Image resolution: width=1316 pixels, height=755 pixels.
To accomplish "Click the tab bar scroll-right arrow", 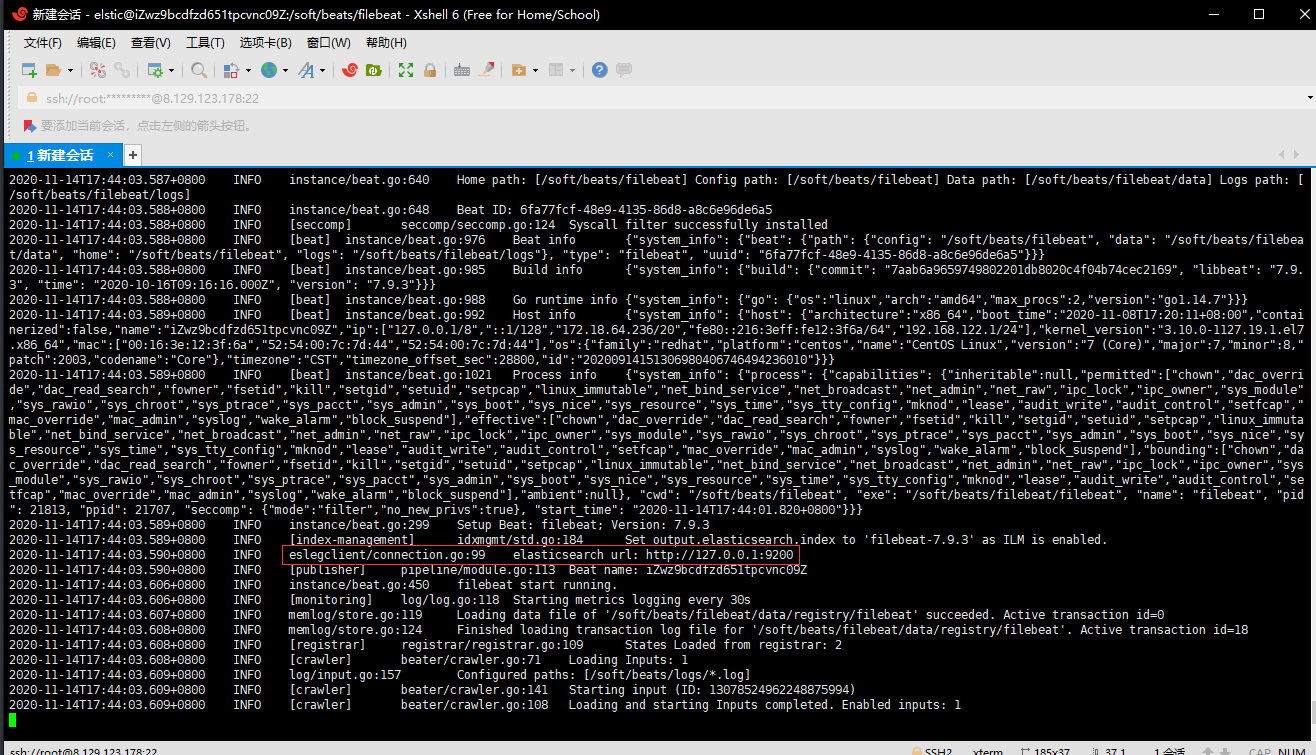I will coord(1295,155).
